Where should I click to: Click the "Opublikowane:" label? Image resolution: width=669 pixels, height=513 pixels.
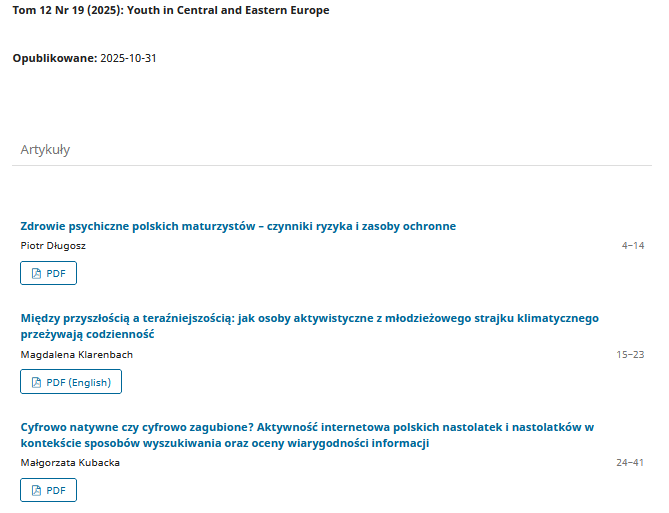54,58
